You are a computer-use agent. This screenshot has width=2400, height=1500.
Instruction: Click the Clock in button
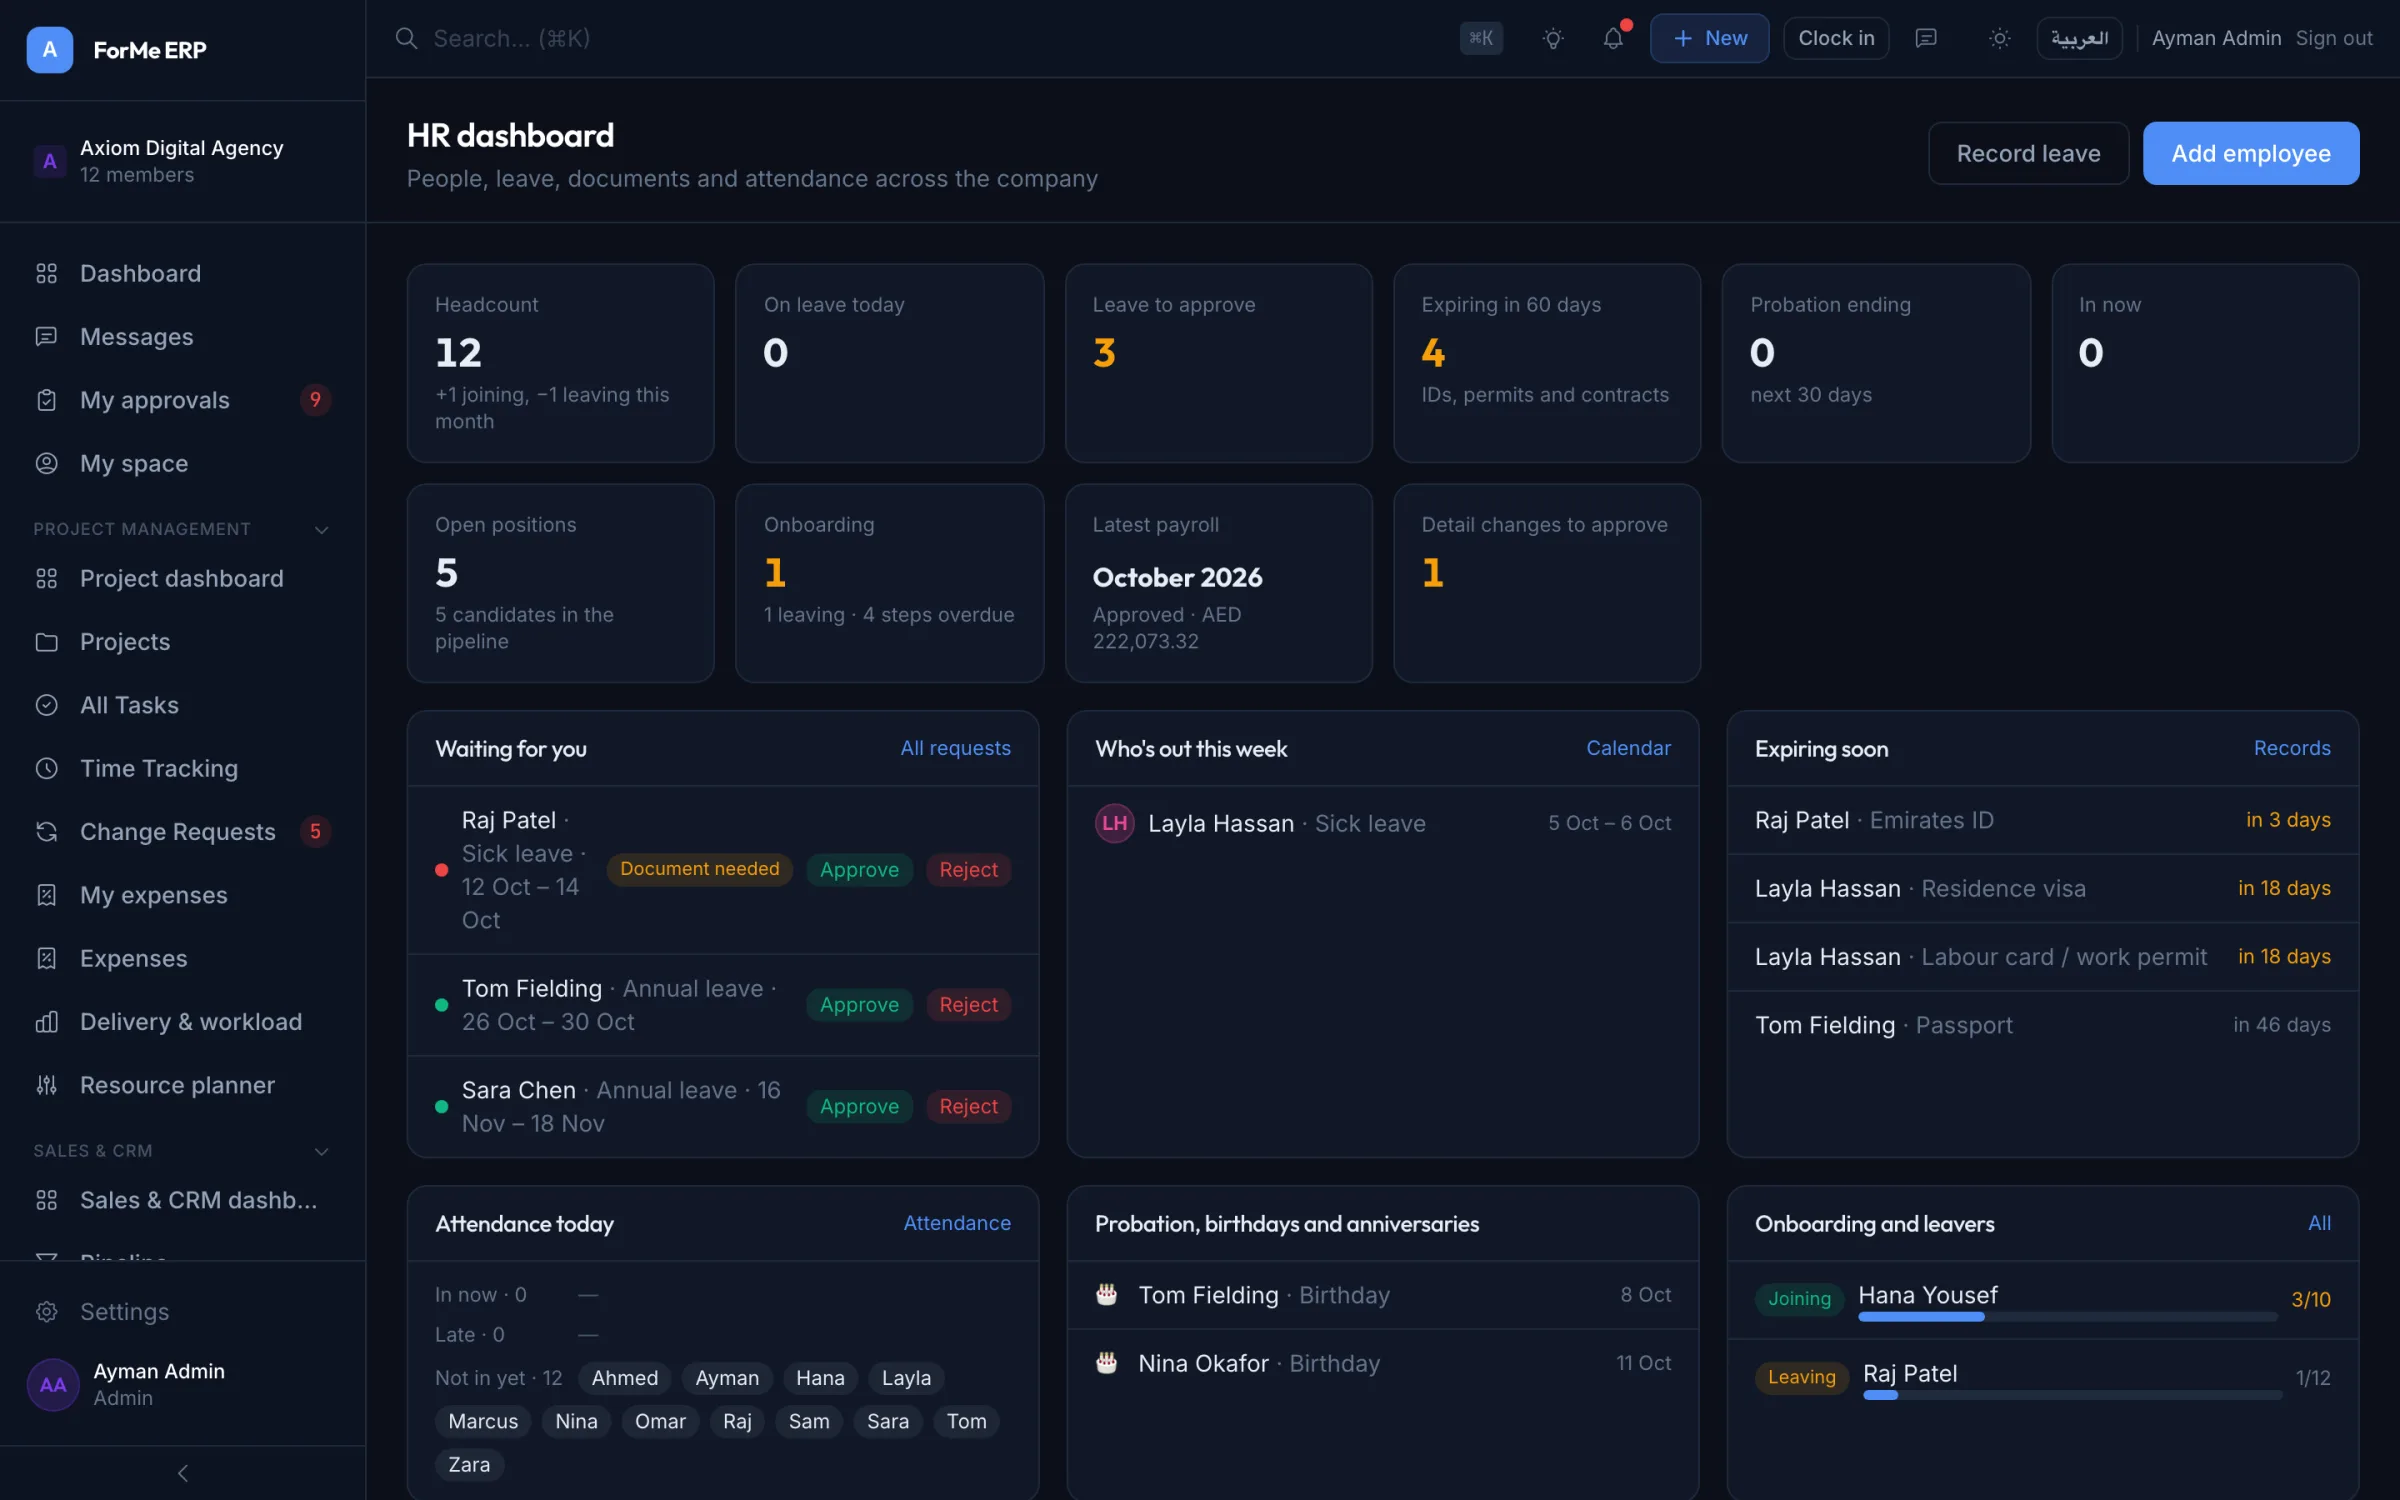(1836, 38)
